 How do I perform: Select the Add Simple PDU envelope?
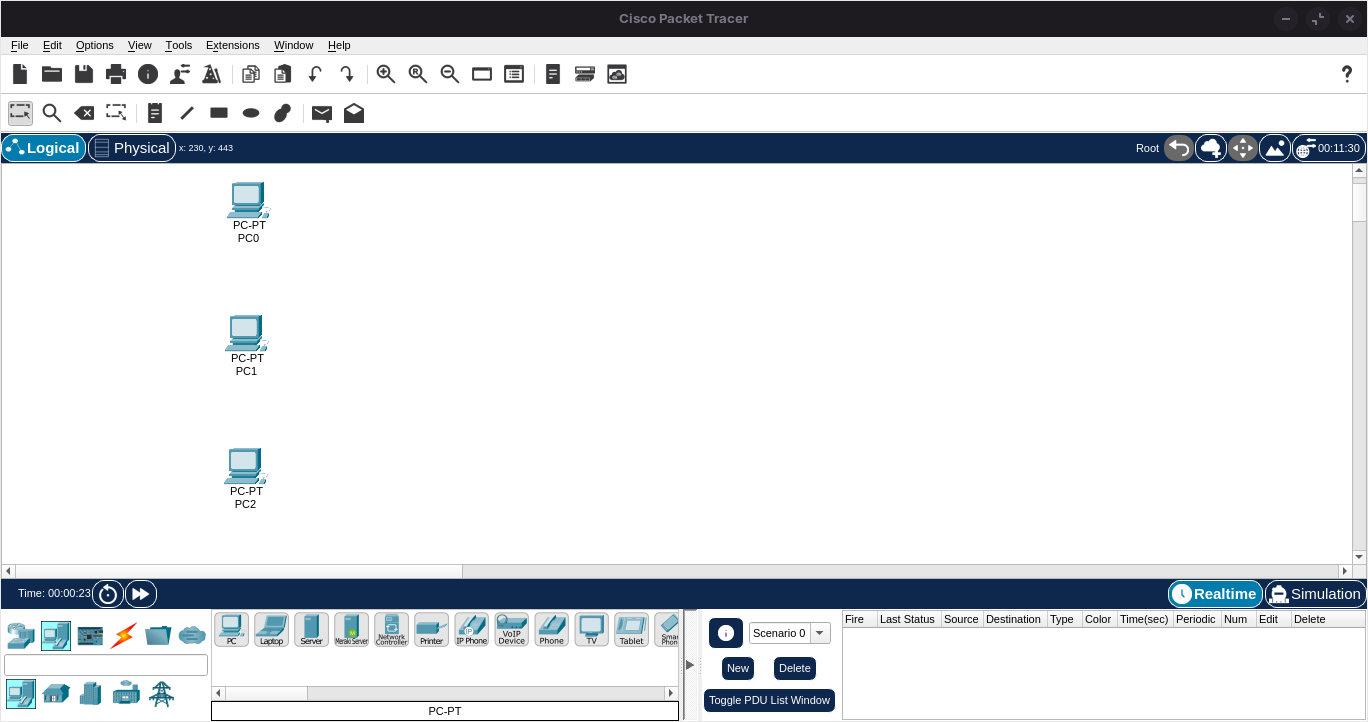coord(322,113)
